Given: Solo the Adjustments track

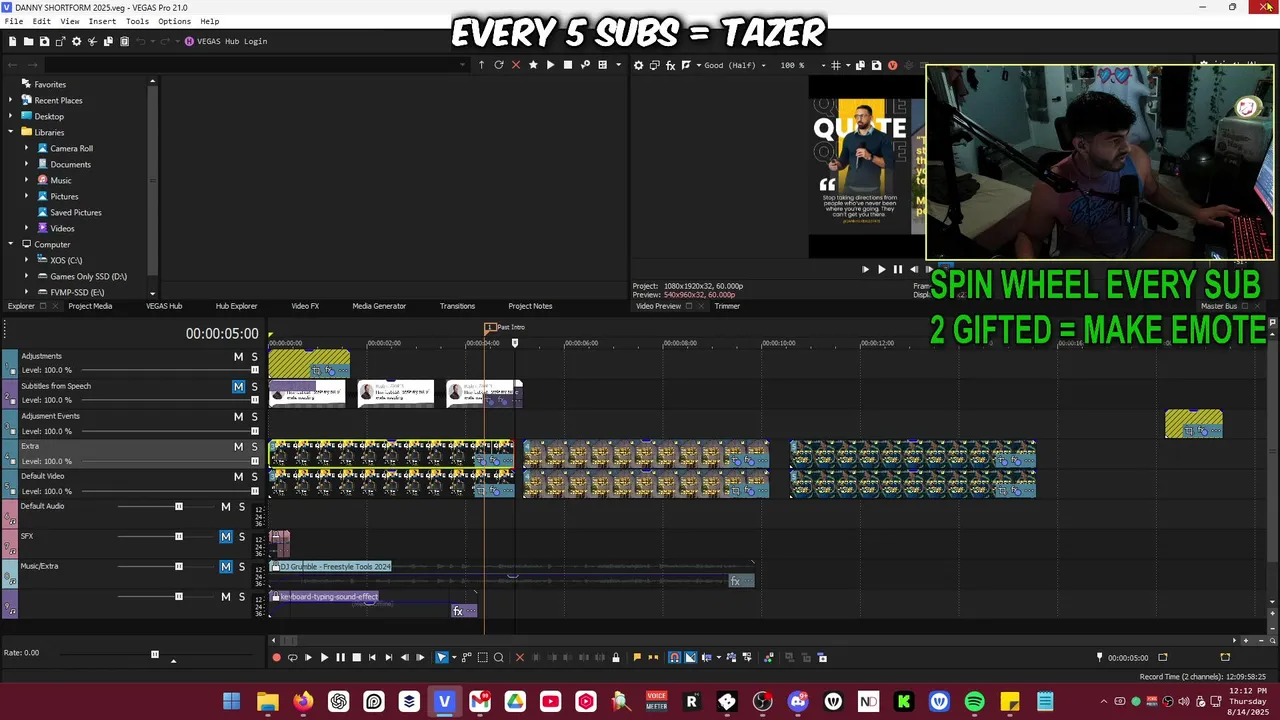Looking at the screenshot, I should tap(254, 357).
